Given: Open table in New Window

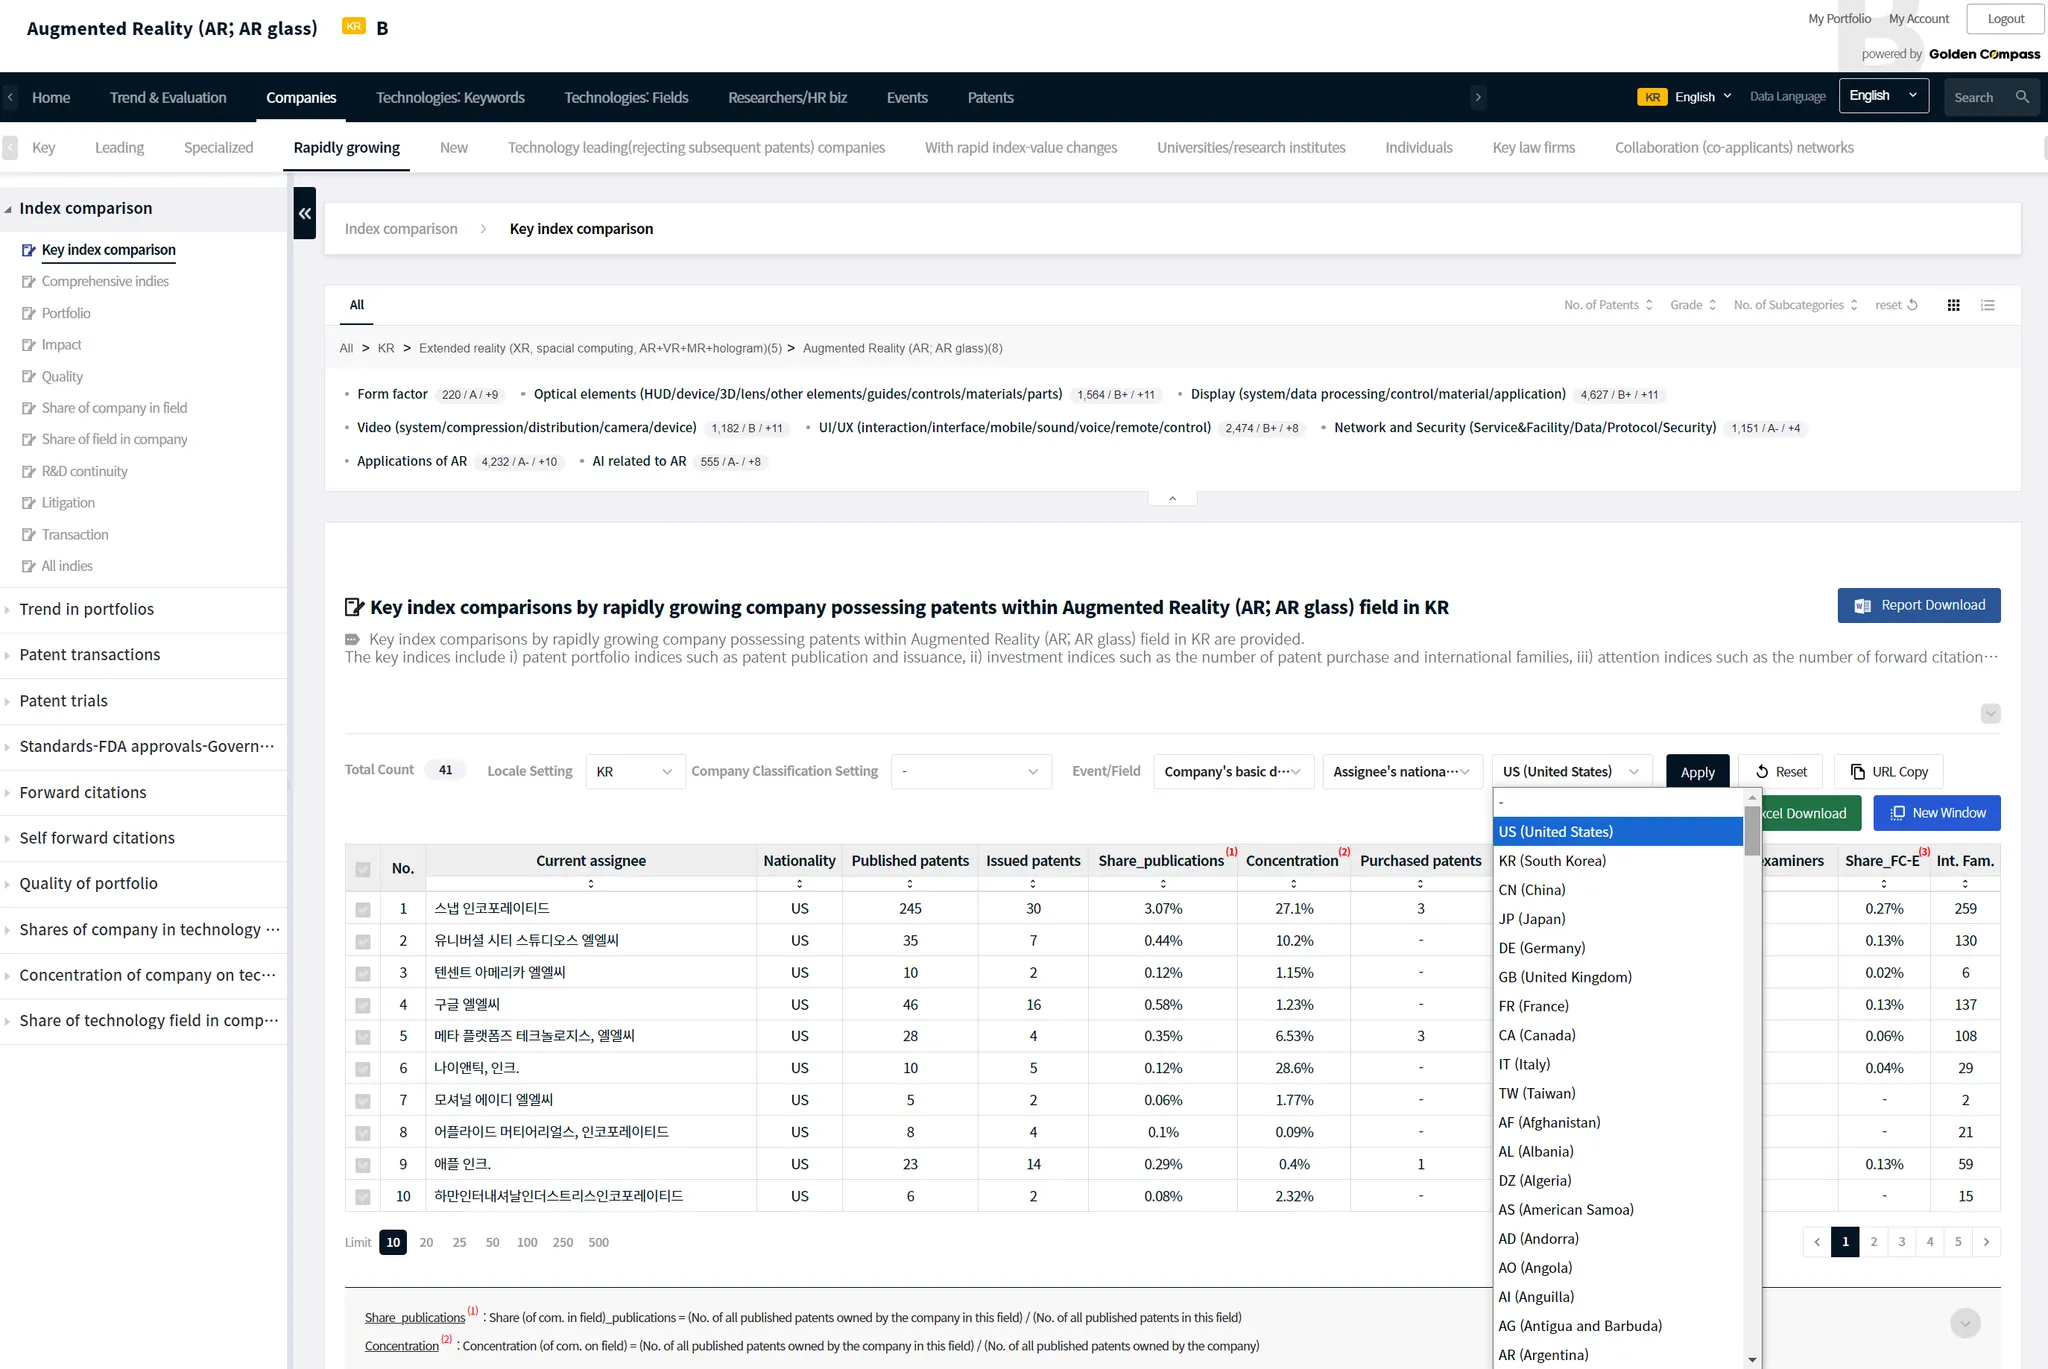Looking at the screenshot, I should point(1937,813).
